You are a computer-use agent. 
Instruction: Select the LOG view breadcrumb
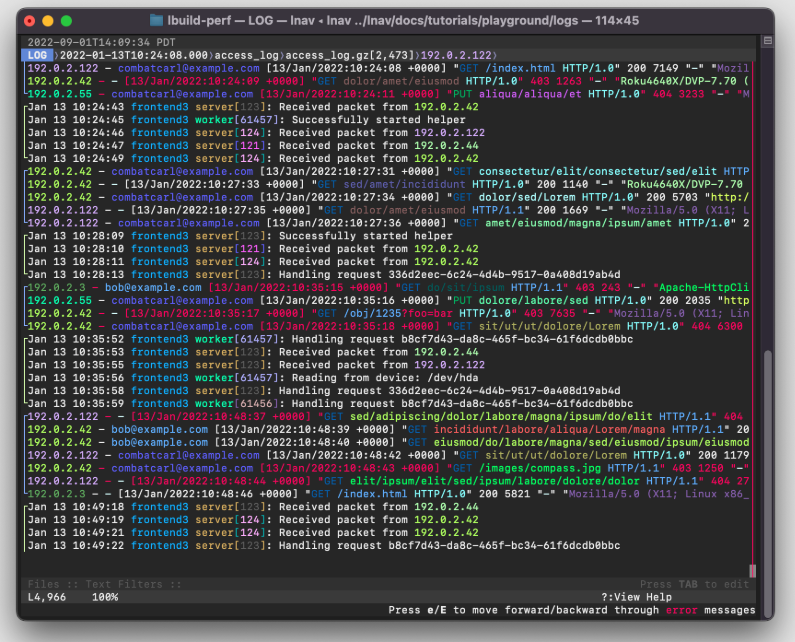point(38,55)
